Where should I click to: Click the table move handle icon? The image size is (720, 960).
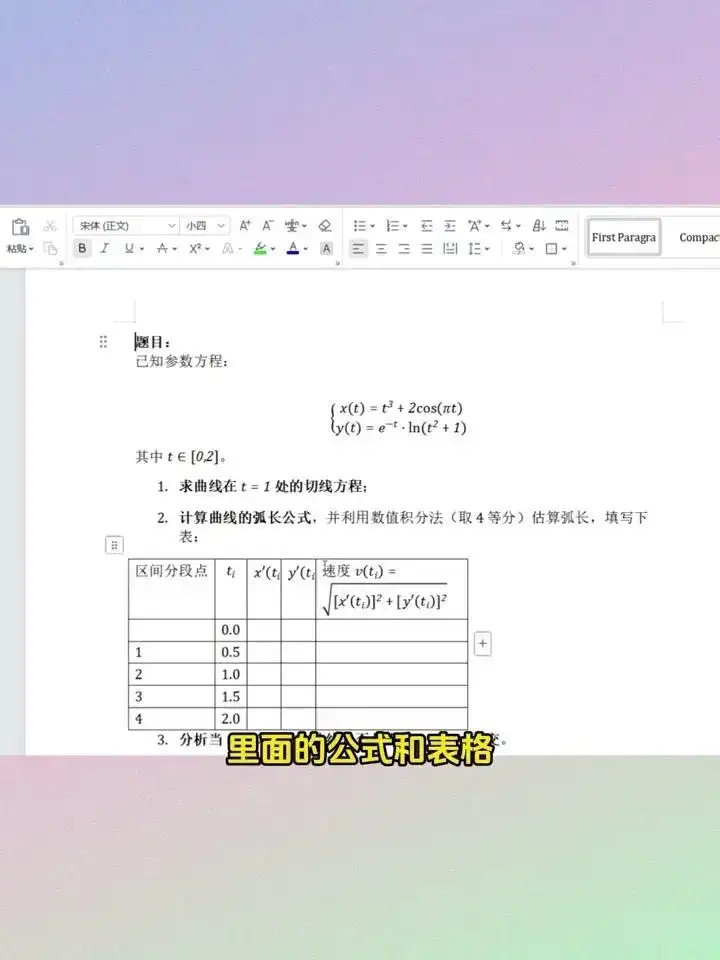[x=114, y=545]
